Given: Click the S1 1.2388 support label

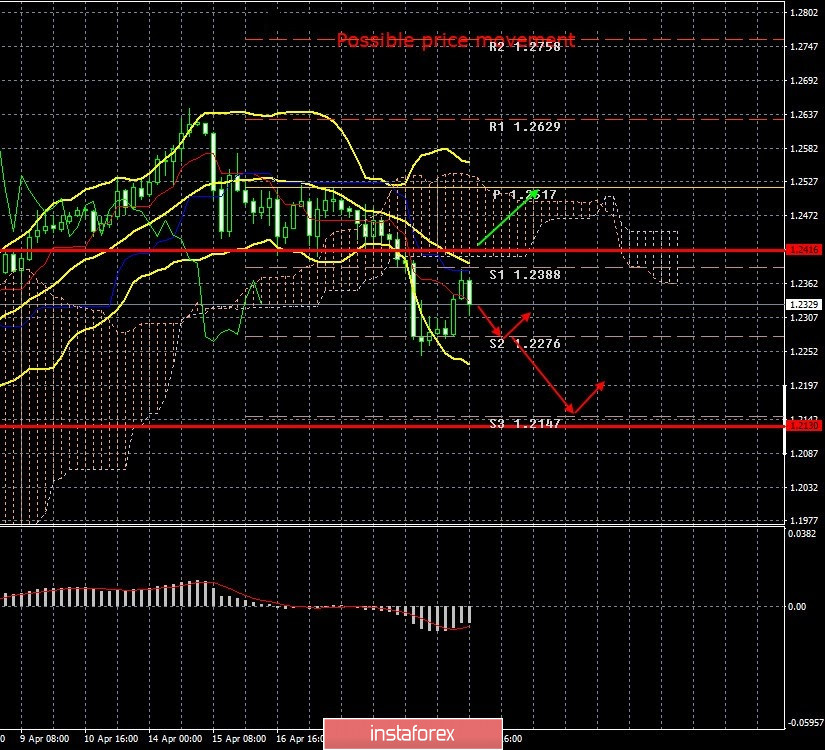Looking at the screenshot, I should pyautogui.click(x=525, y=274).
